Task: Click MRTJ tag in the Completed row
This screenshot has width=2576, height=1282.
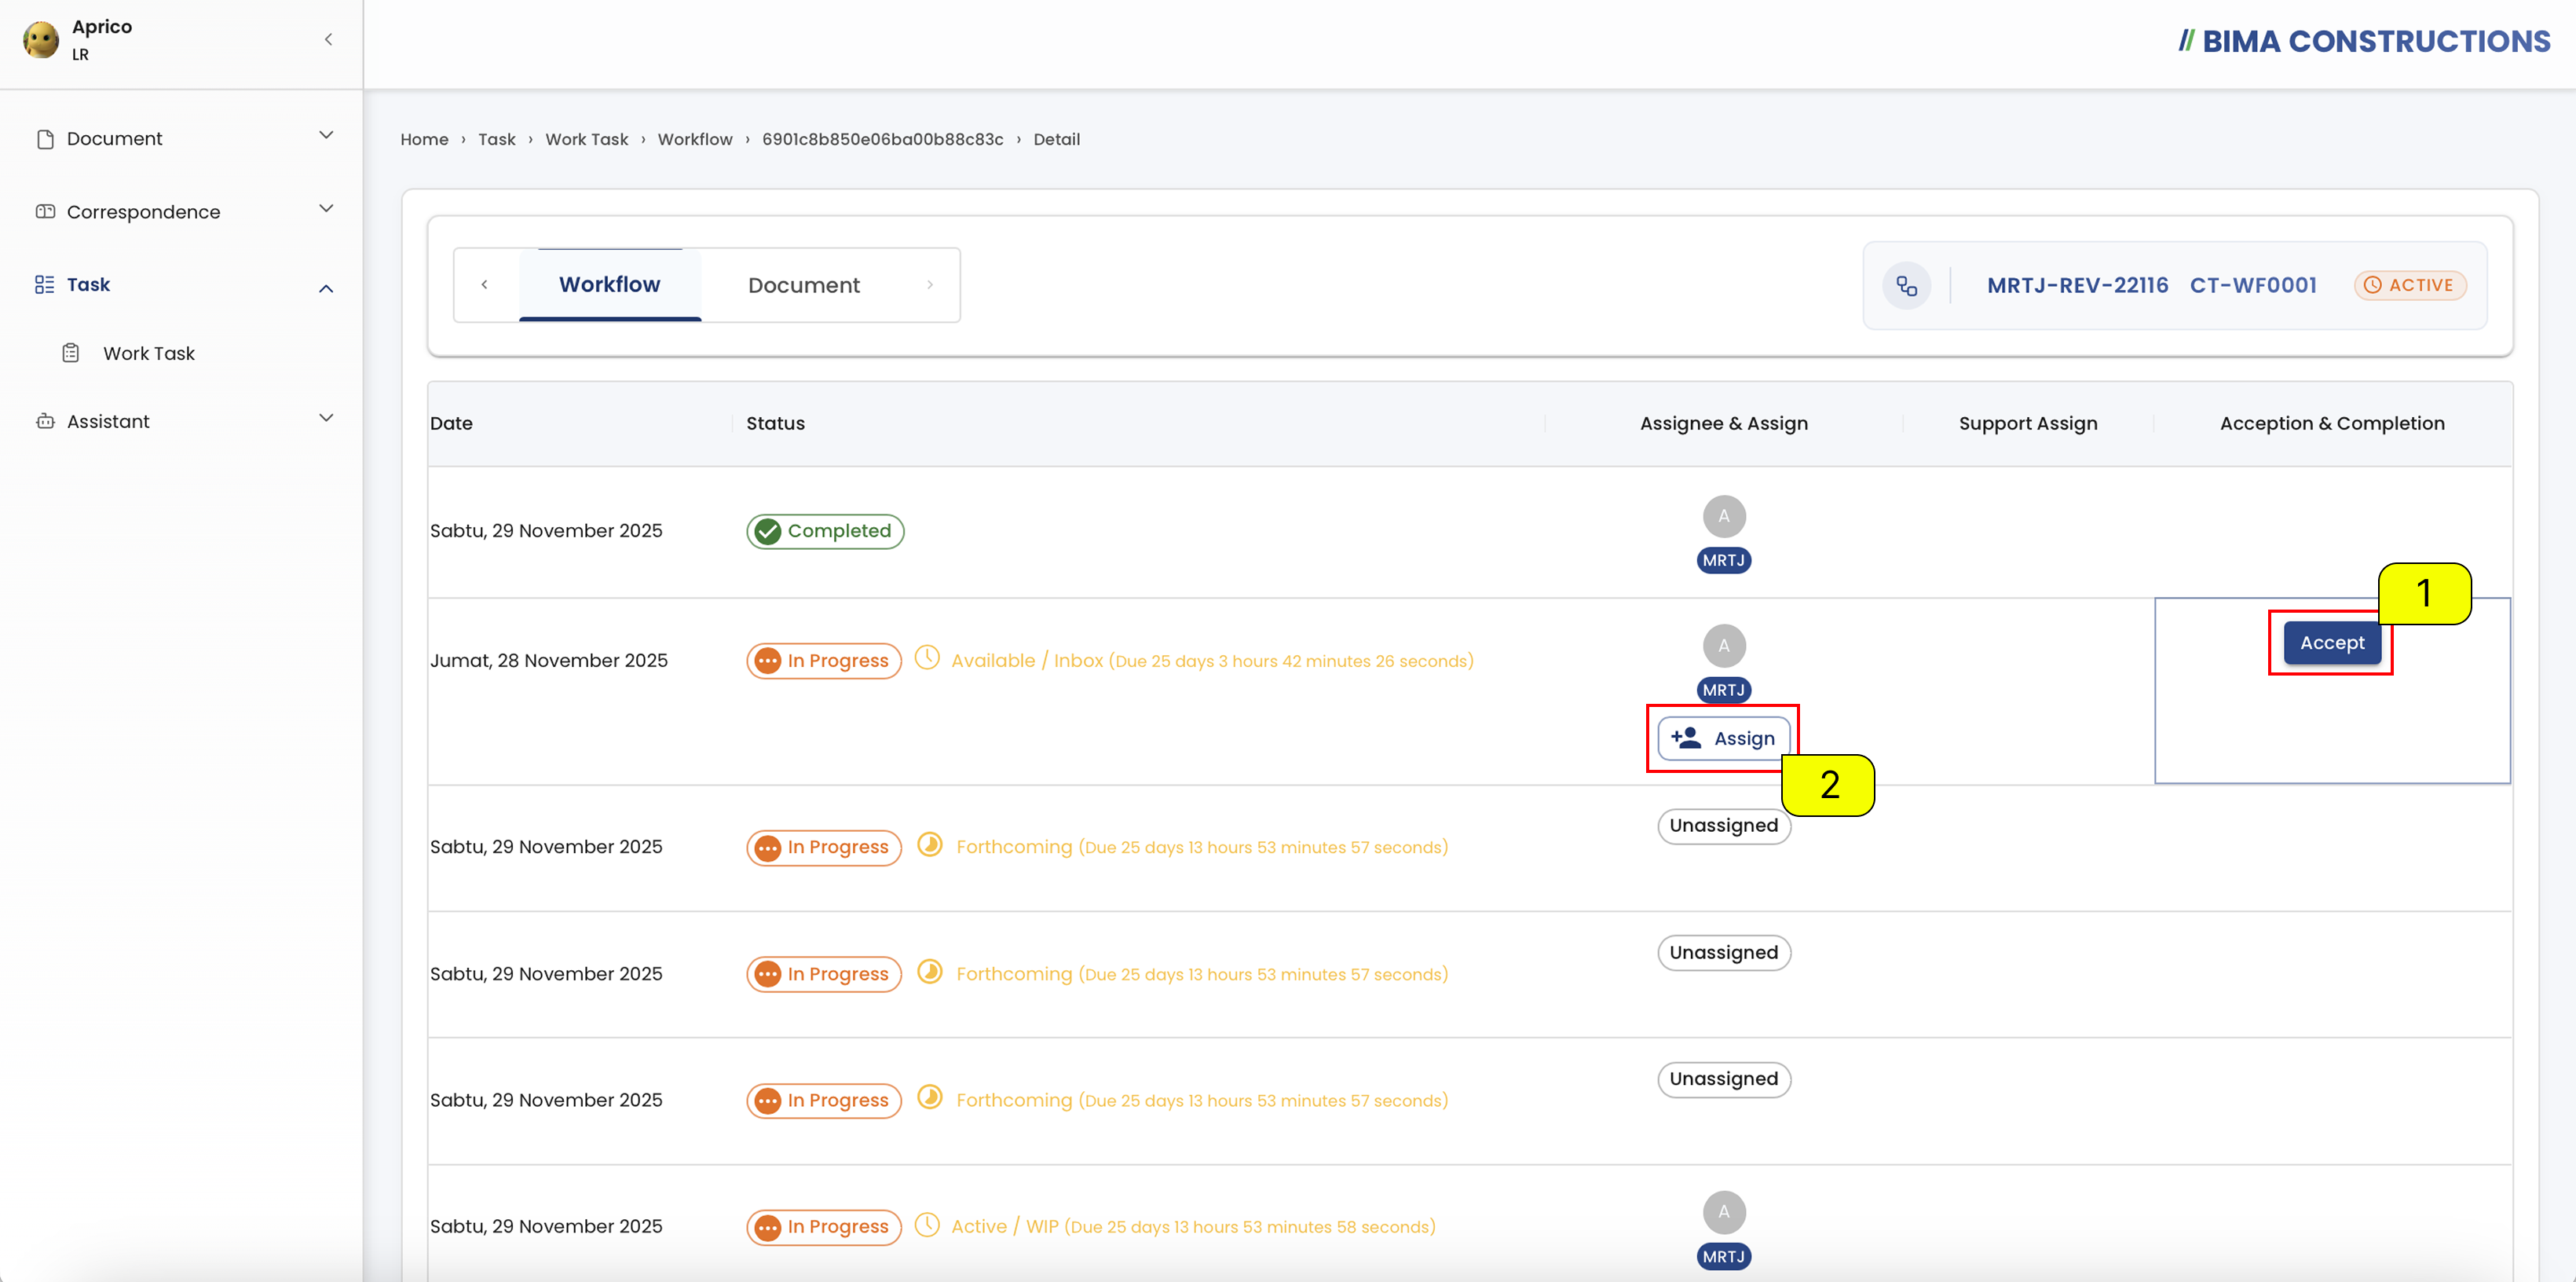Action: tap(1724, 560)
